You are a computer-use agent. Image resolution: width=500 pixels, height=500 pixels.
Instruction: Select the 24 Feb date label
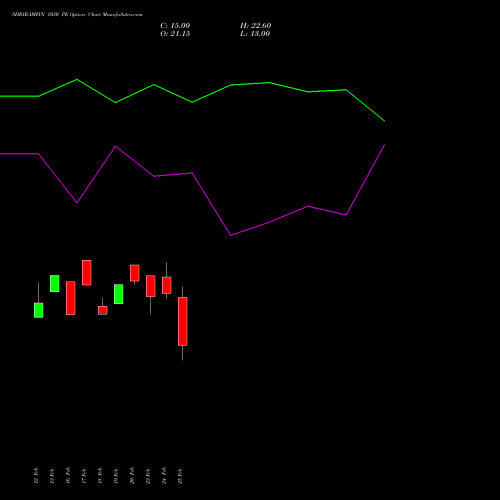tap(164, 476)
